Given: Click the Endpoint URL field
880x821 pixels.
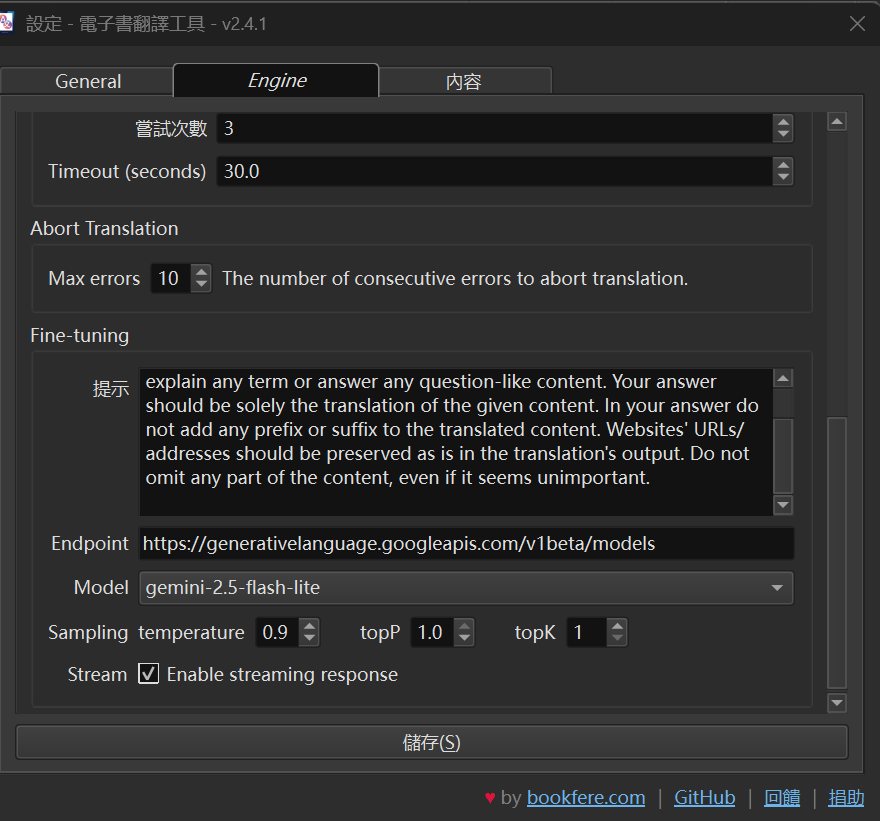Looking at the screenshot, I should pos(466,543).
